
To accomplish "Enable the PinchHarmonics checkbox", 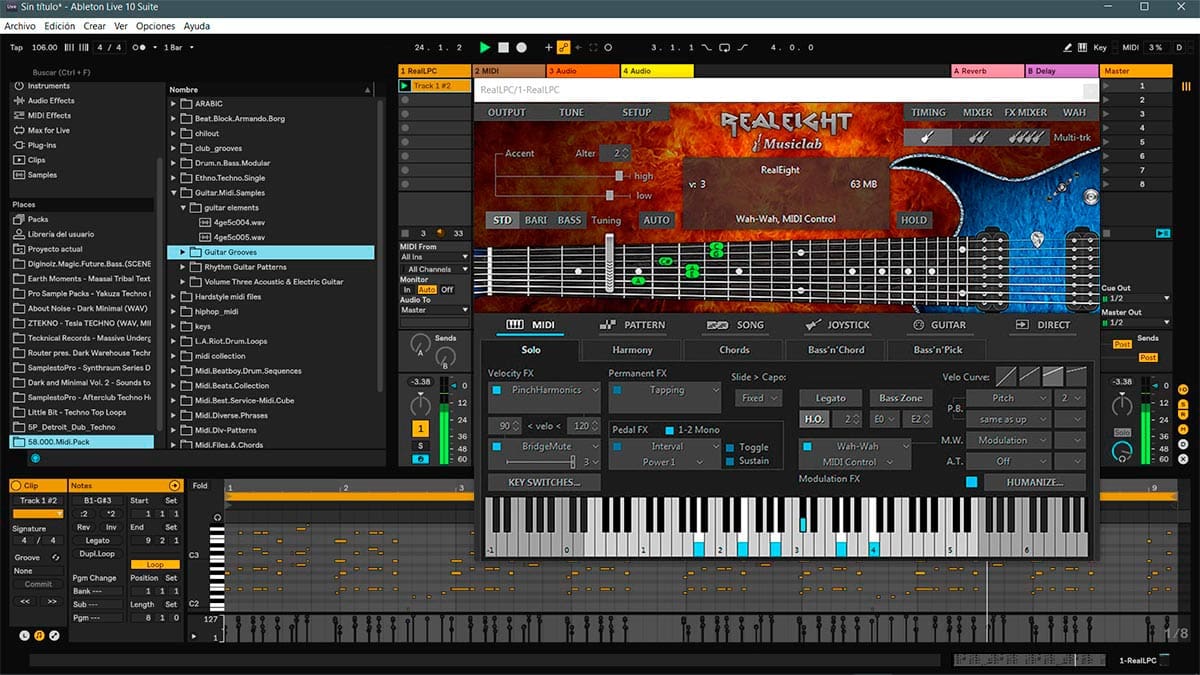I will [497, 390].
